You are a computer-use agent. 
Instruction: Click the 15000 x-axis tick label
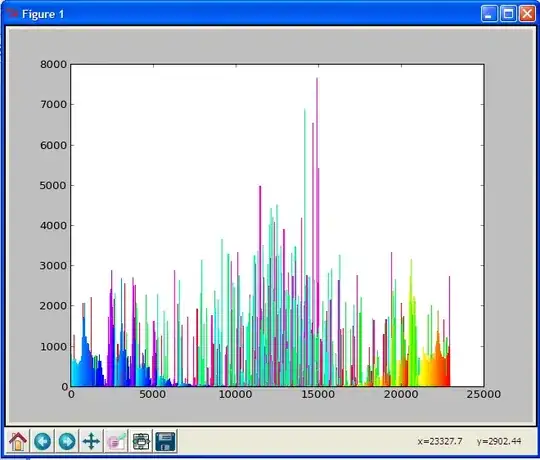(318, 394)
